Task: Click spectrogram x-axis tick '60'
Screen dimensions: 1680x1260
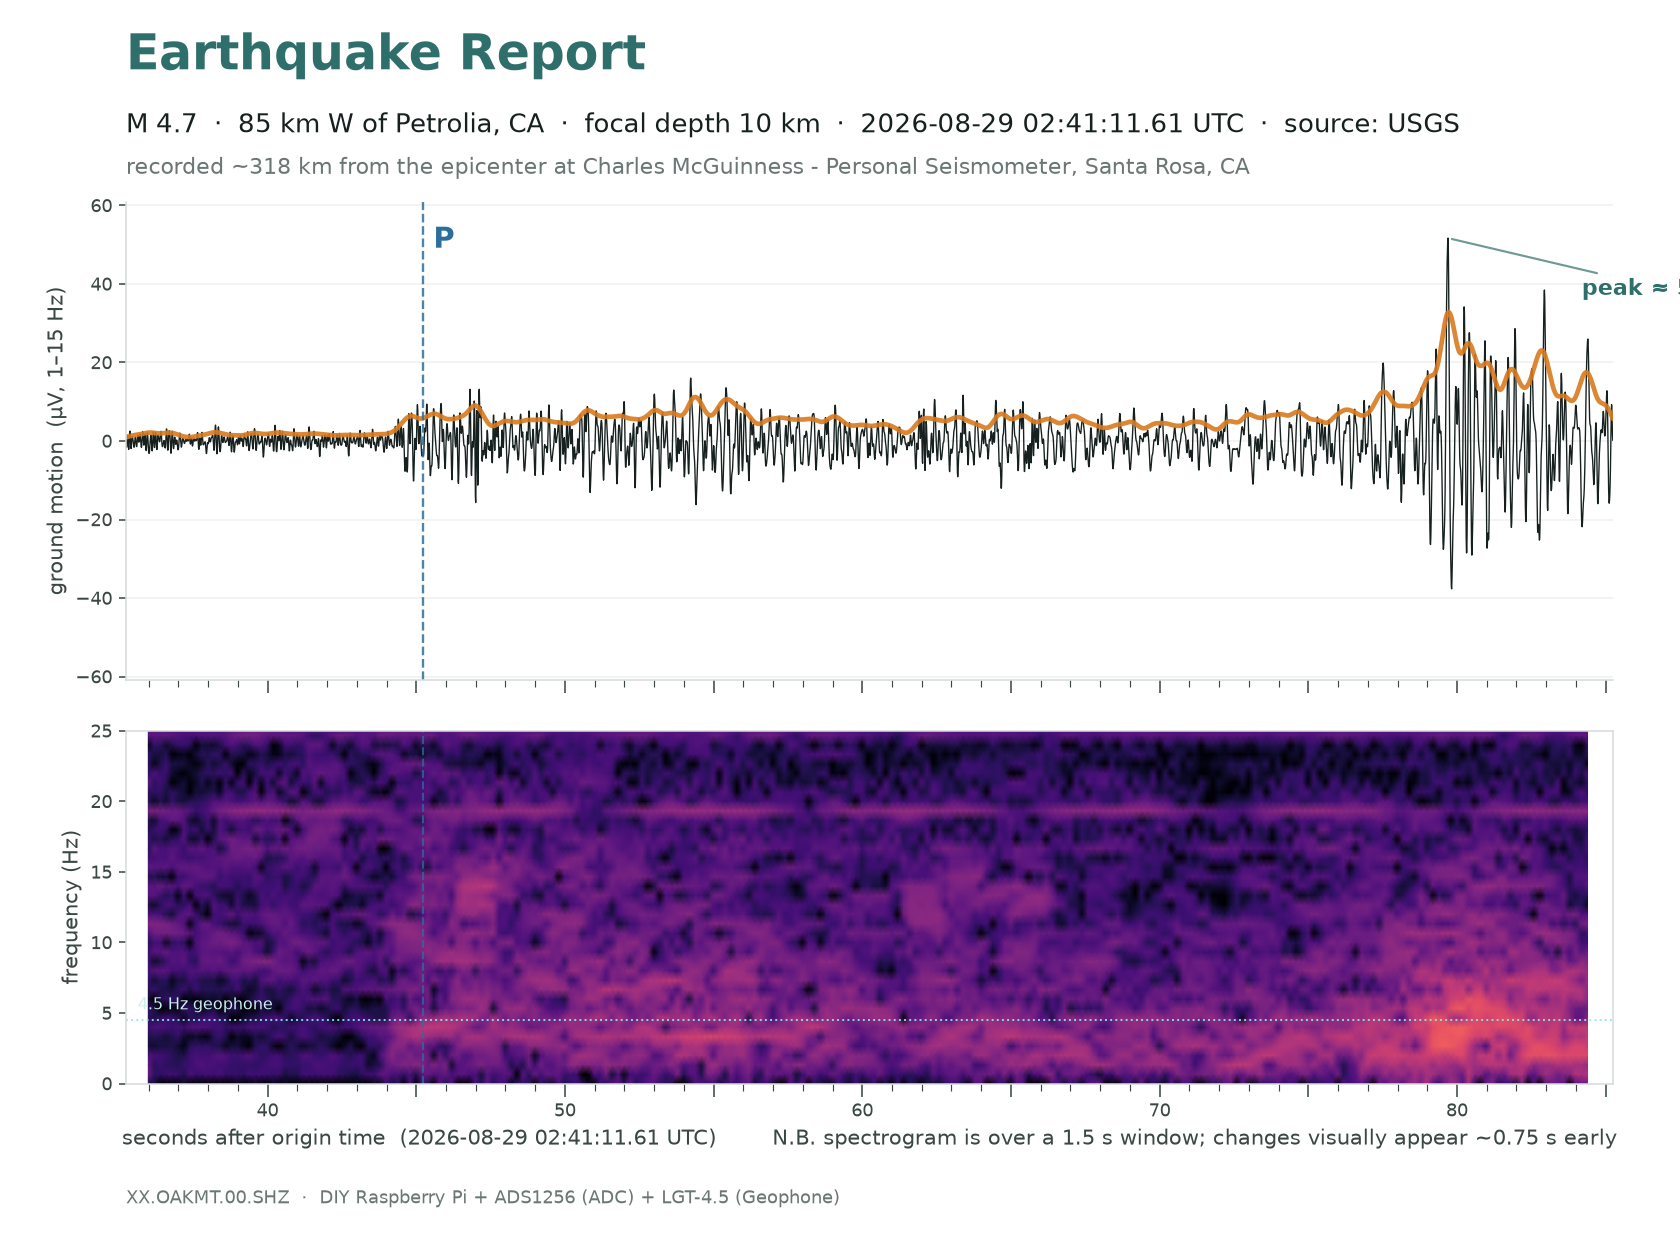Action: (x=862, y=1110)
